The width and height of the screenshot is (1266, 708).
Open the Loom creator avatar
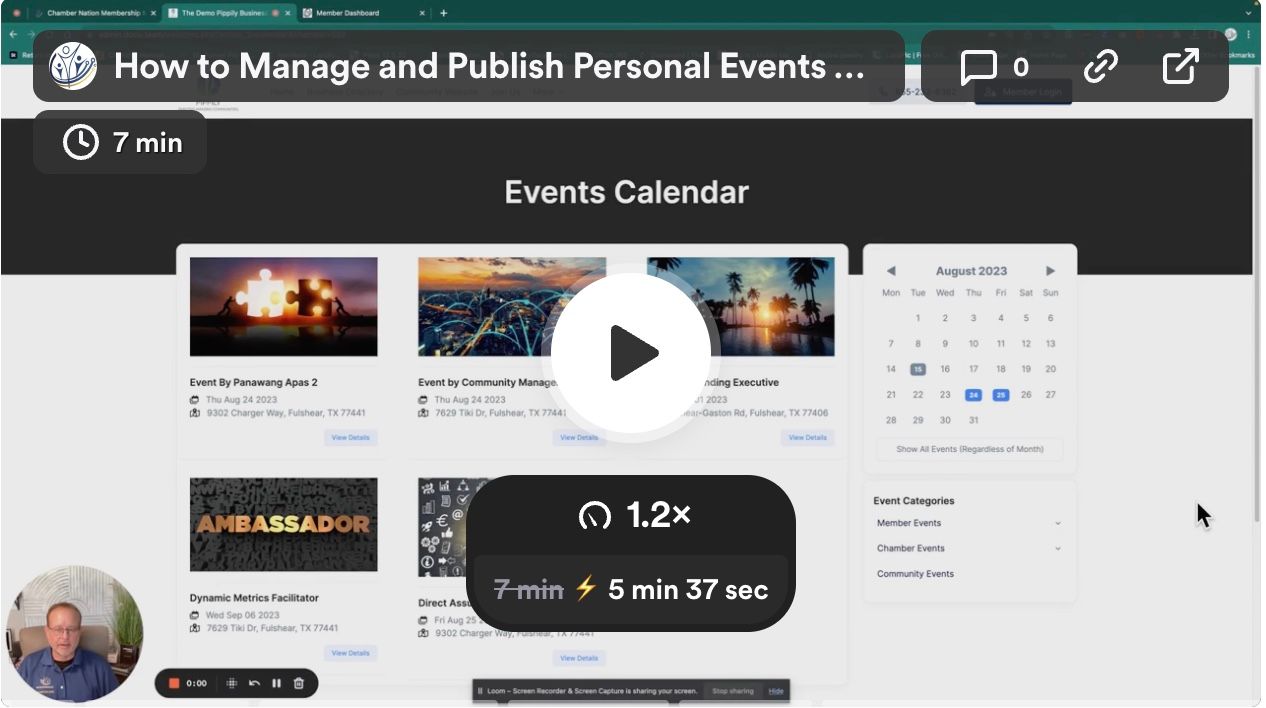tap(73, 66)
